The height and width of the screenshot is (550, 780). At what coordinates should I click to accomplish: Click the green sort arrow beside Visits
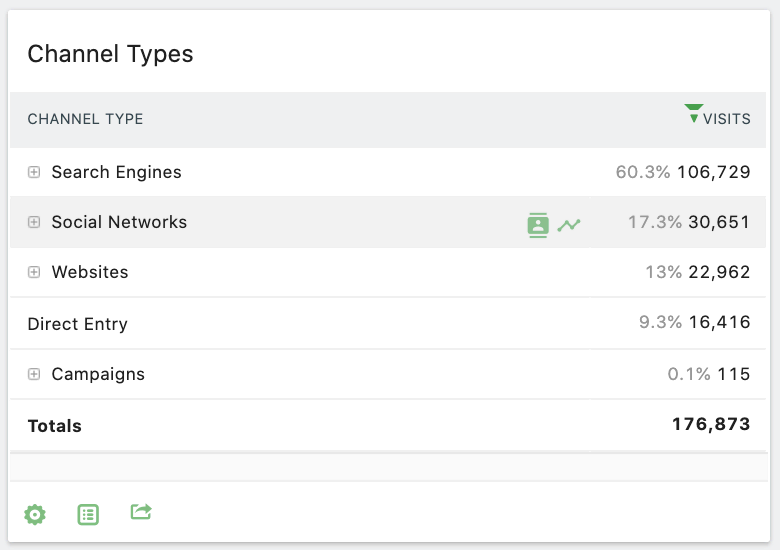(693, 113)
